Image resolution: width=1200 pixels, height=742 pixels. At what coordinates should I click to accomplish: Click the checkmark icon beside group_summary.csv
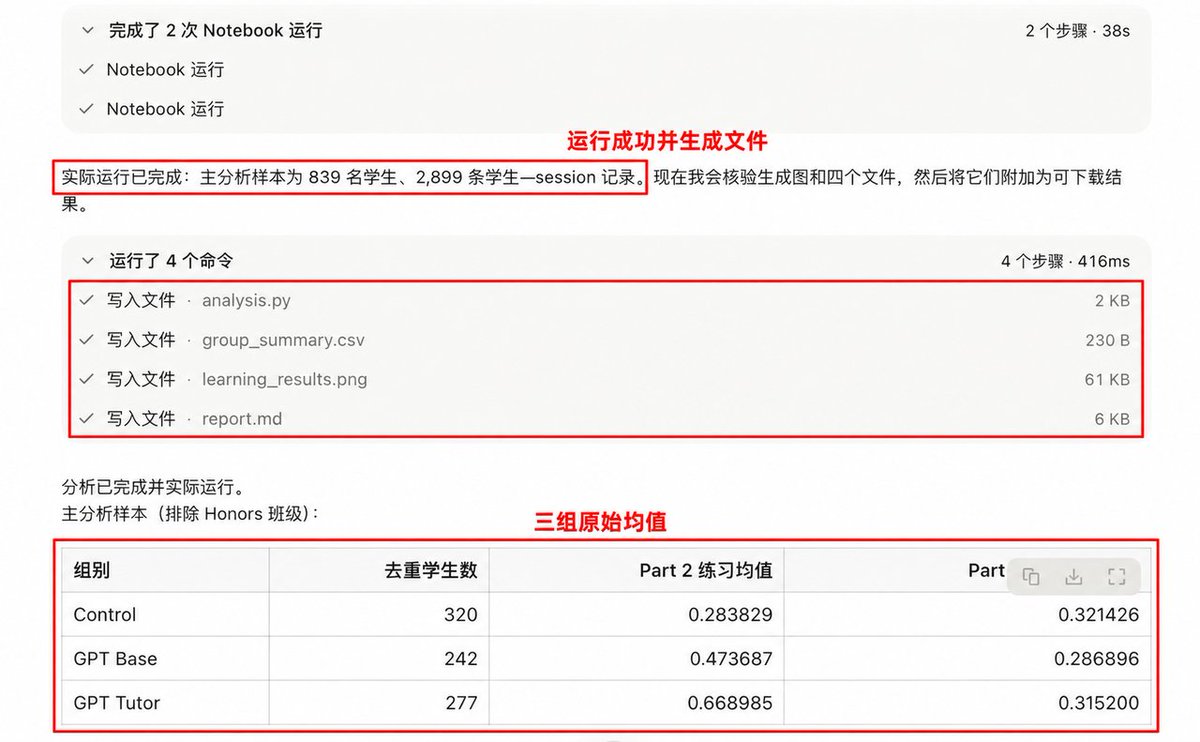(86, 340)
